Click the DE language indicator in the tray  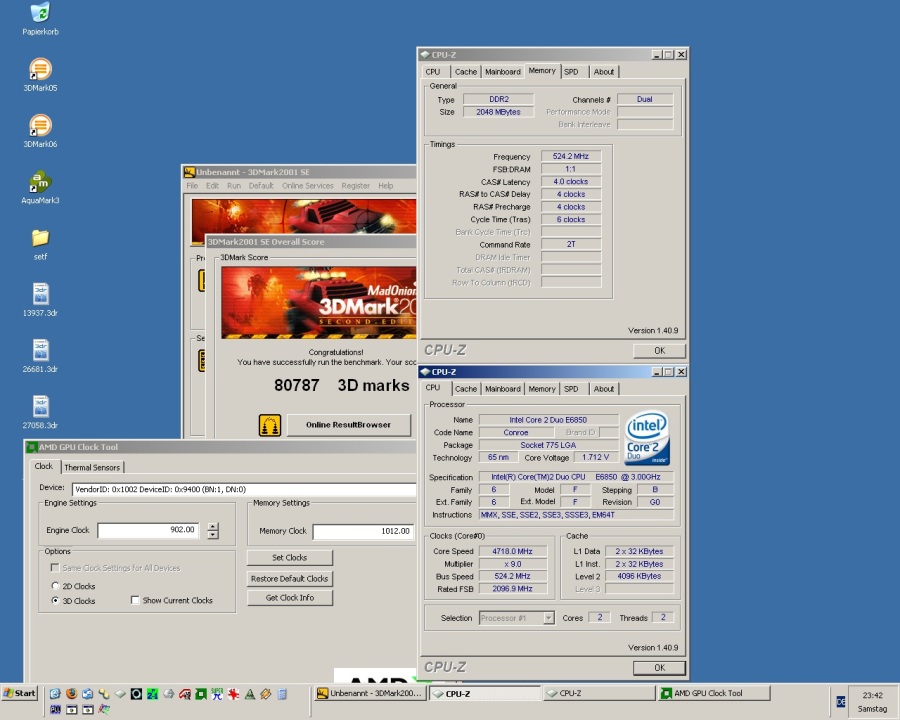pos(840,702)
